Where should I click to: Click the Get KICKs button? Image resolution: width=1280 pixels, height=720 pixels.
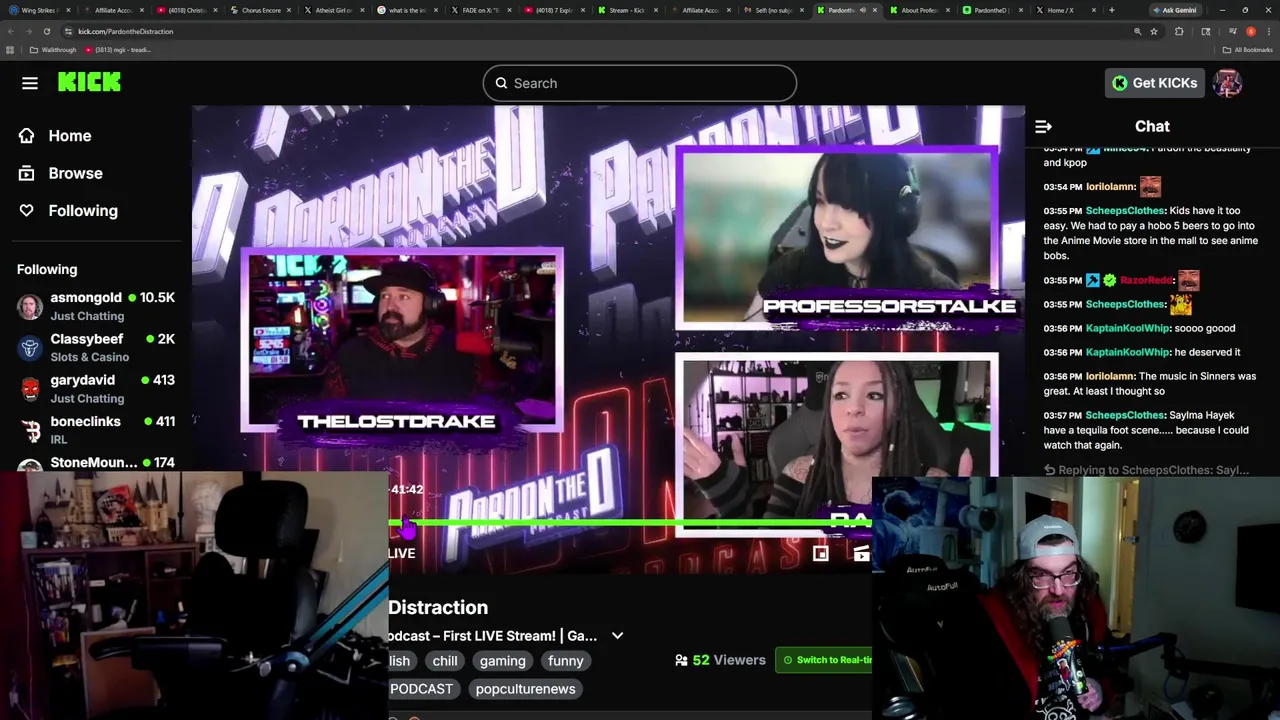(1154, 83)
